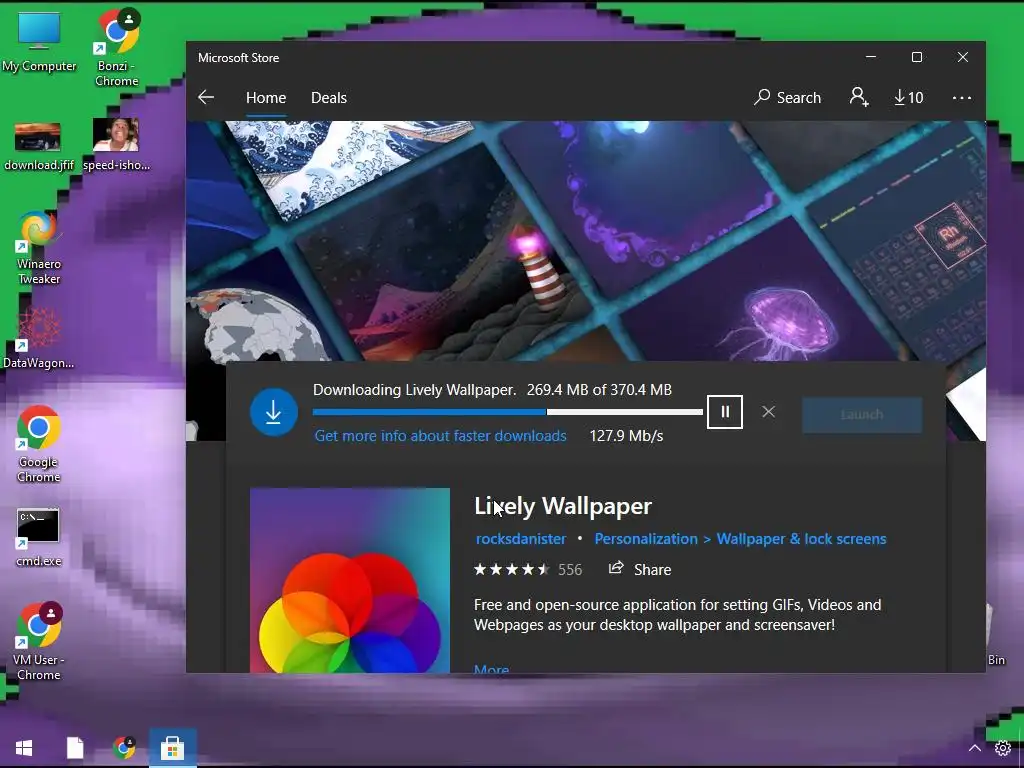Open Search in Microsoft Store
Image resolution: width=1024 pixels, height=768 pixels.
click(x=787, y=97)
